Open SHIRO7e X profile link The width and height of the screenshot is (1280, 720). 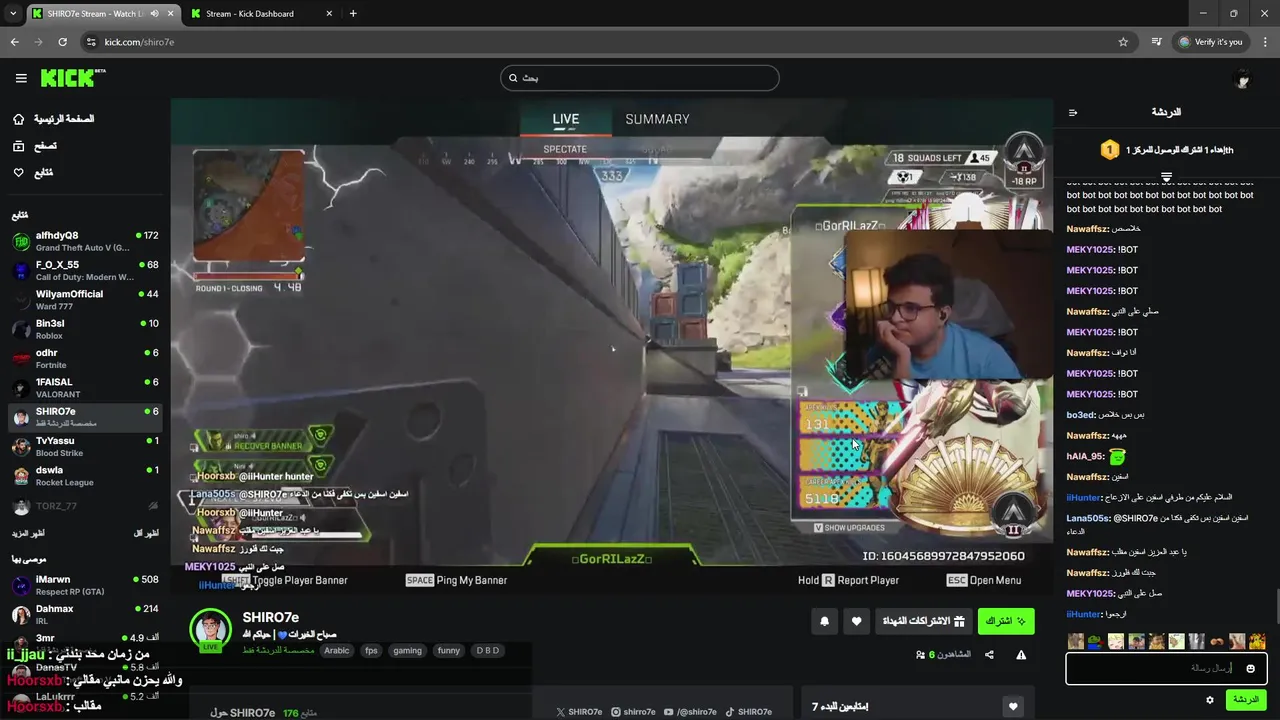[580, 712]
